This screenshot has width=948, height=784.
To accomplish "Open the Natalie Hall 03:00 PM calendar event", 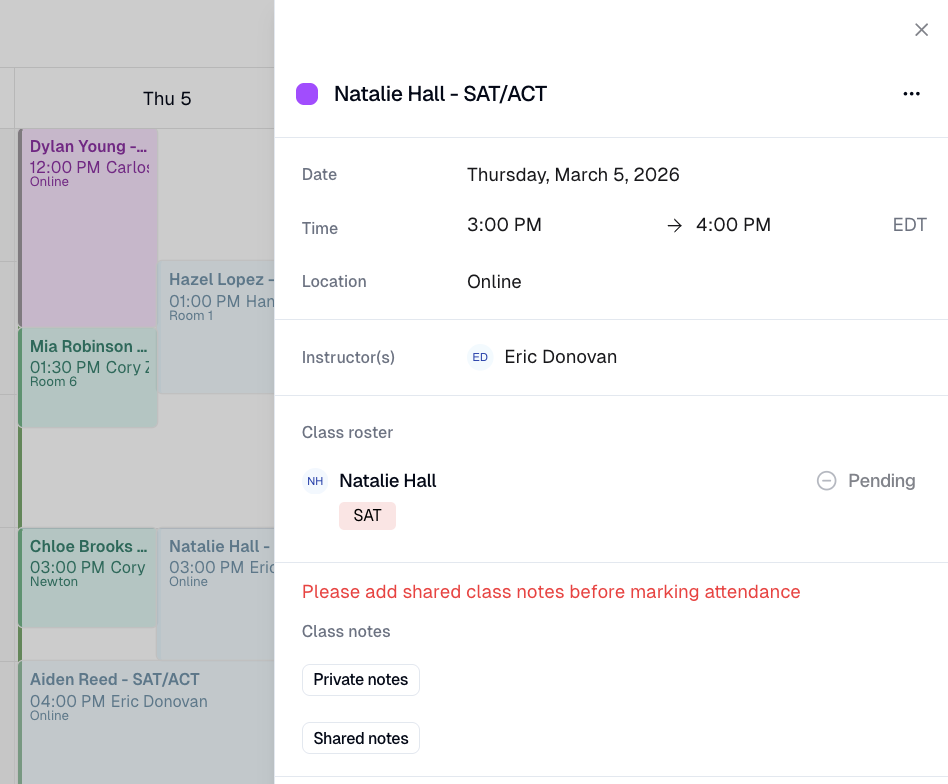I will [216, 594].
